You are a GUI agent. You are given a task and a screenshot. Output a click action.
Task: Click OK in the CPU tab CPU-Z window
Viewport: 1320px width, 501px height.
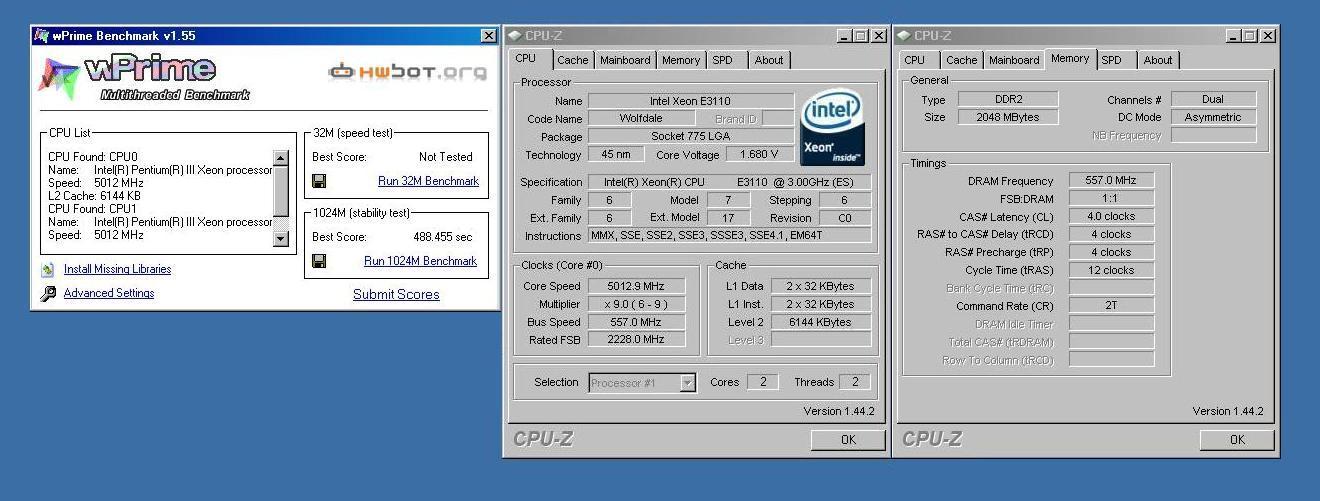pos(848,439)
